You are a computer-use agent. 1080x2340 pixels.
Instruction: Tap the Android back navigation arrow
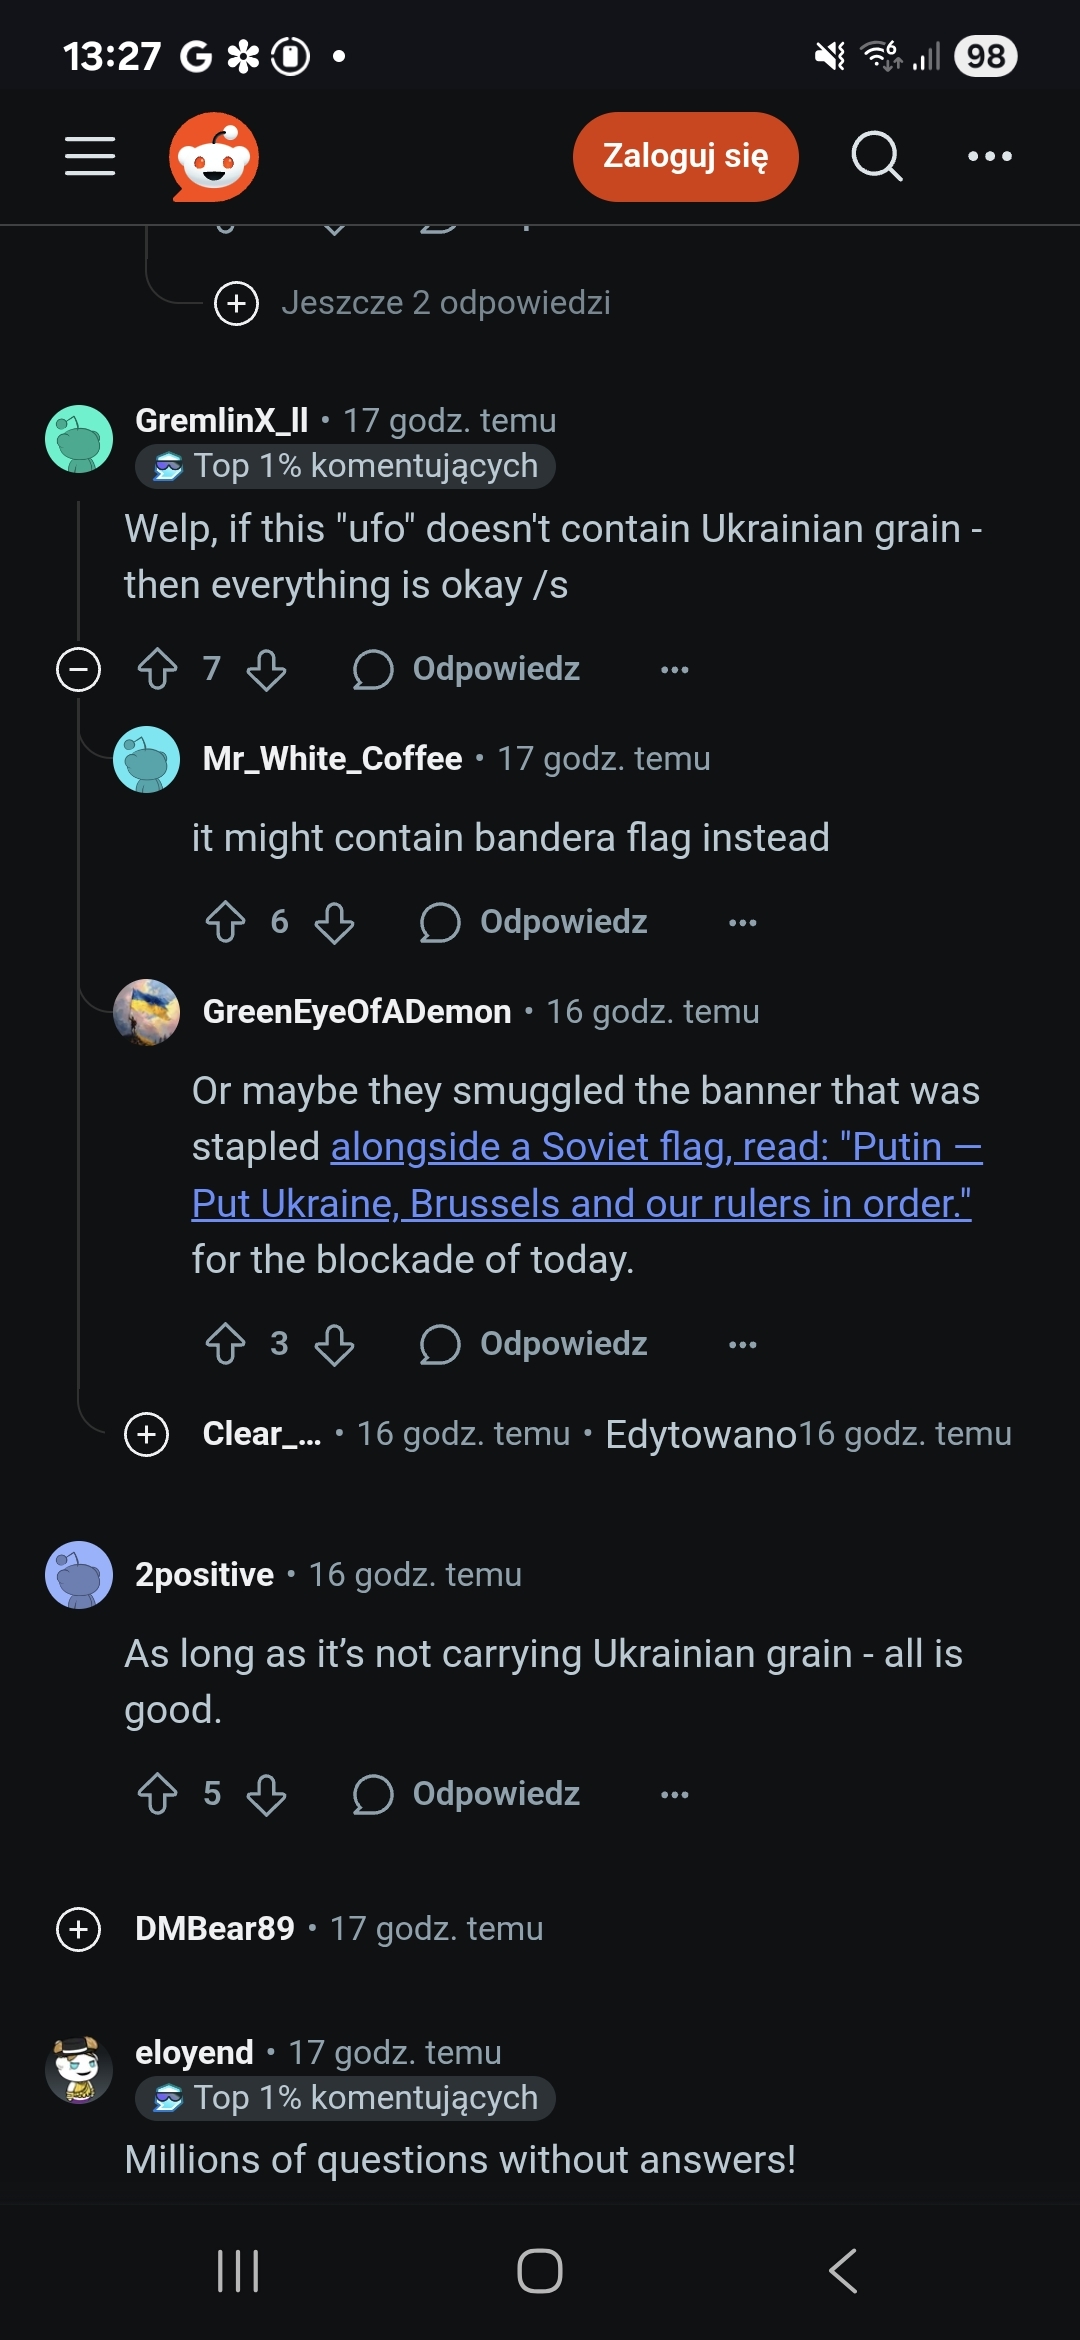pos(843,2270)
